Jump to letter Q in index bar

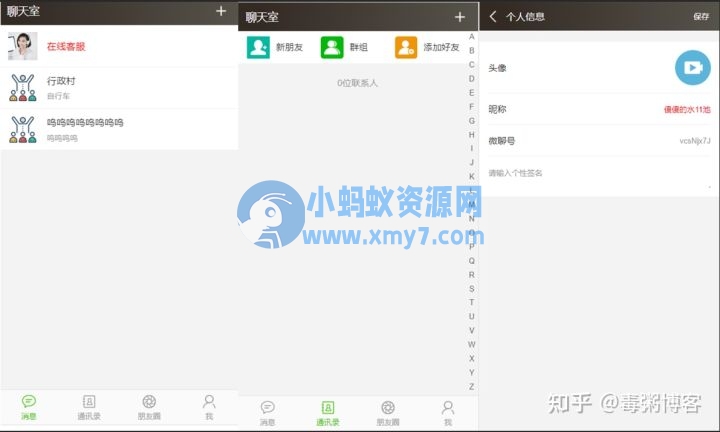(472, 261)
